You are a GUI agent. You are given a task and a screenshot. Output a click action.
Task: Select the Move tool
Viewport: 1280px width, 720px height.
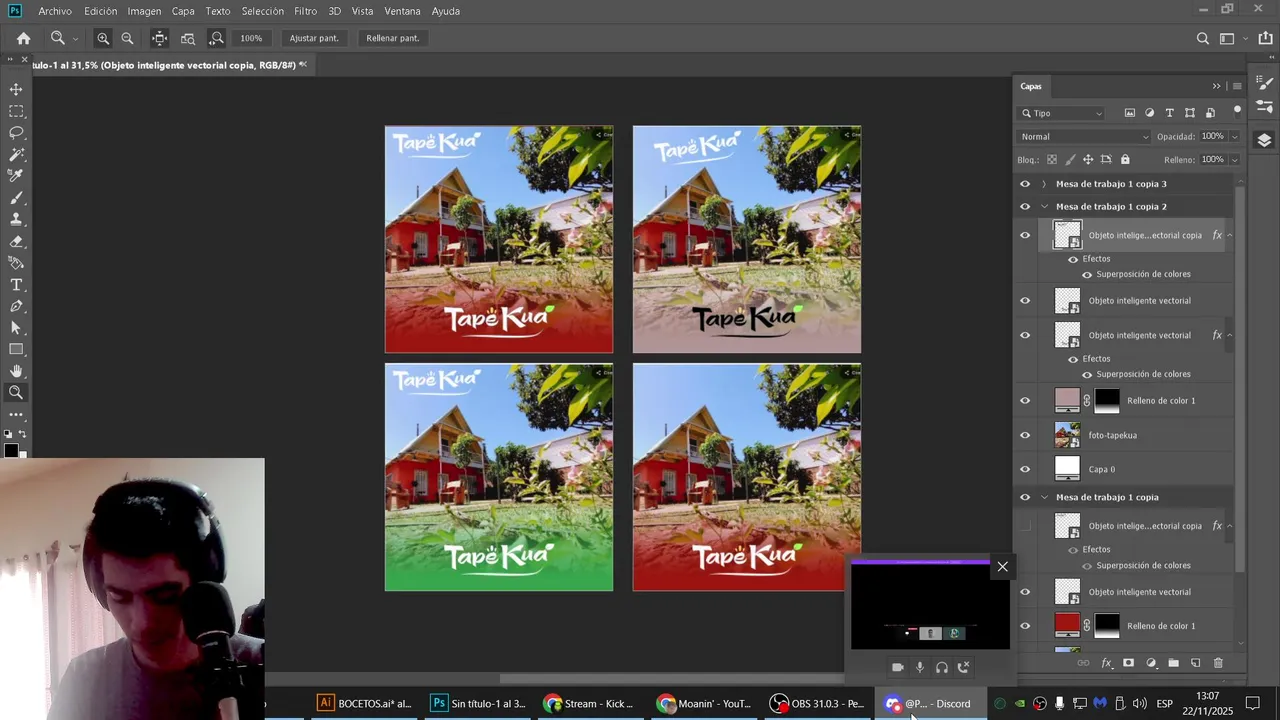tap(16, 89)
